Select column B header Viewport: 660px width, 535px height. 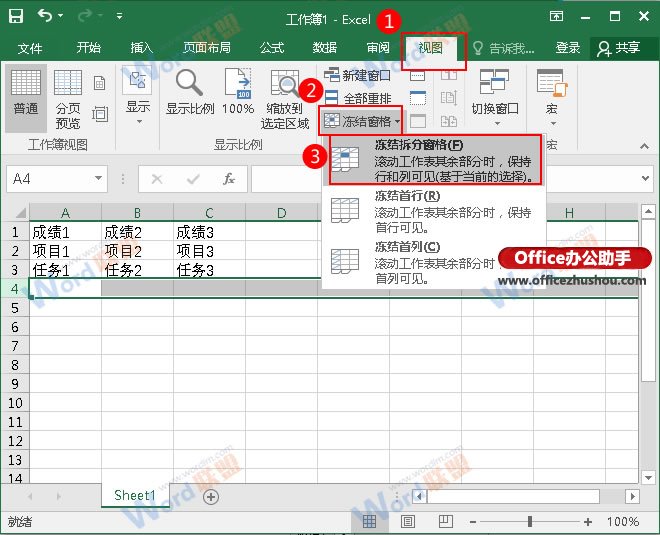(x=137, y=213)
